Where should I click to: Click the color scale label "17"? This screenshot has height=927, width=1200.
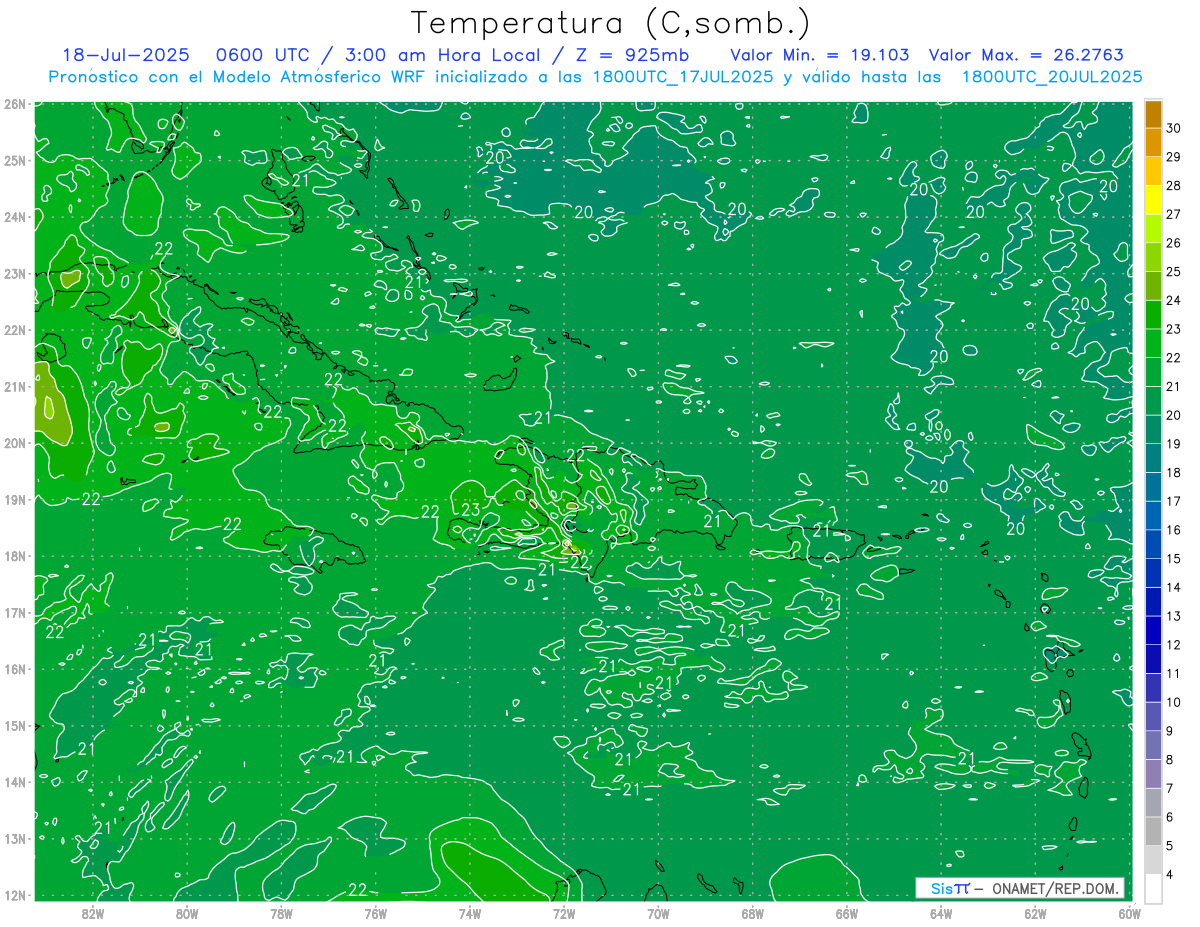tap(1174, 501)
